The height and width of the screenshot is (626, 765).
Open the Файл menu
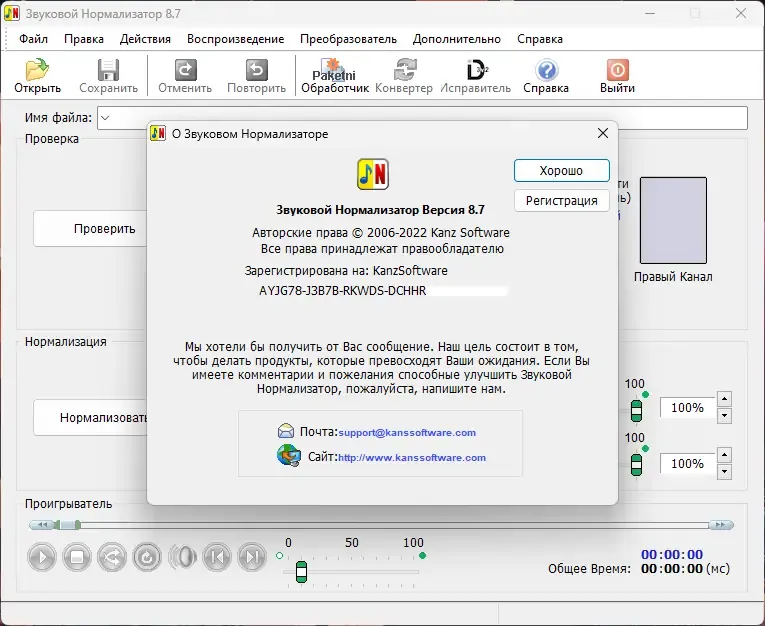tap(34, 39)
